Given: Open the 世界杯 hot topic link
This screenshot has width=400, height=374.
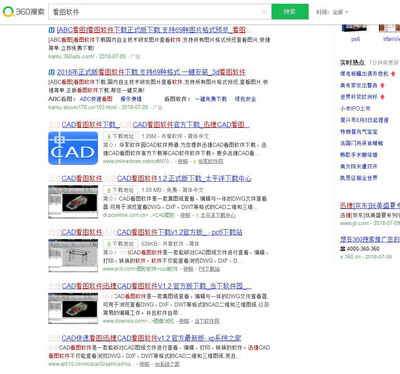Looking at the screenshot, I should (359, 97).
